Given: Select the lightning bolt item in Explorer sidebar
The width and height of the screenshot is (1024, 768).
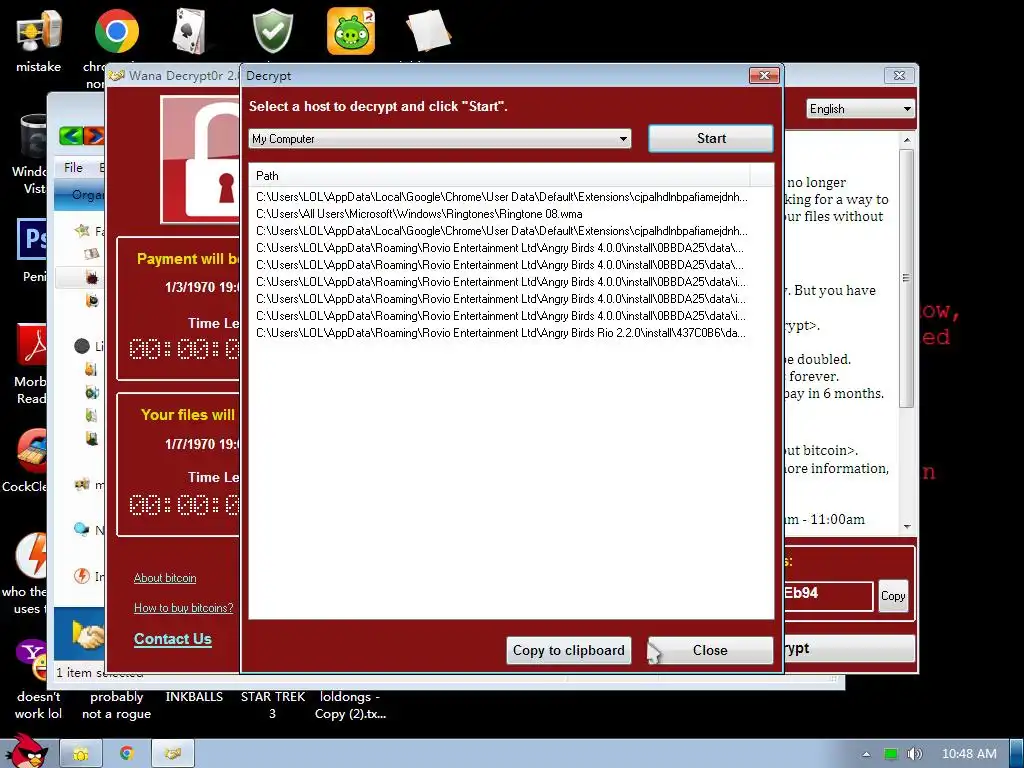Looking at the screenshot, I should click(x=82, y=576).
